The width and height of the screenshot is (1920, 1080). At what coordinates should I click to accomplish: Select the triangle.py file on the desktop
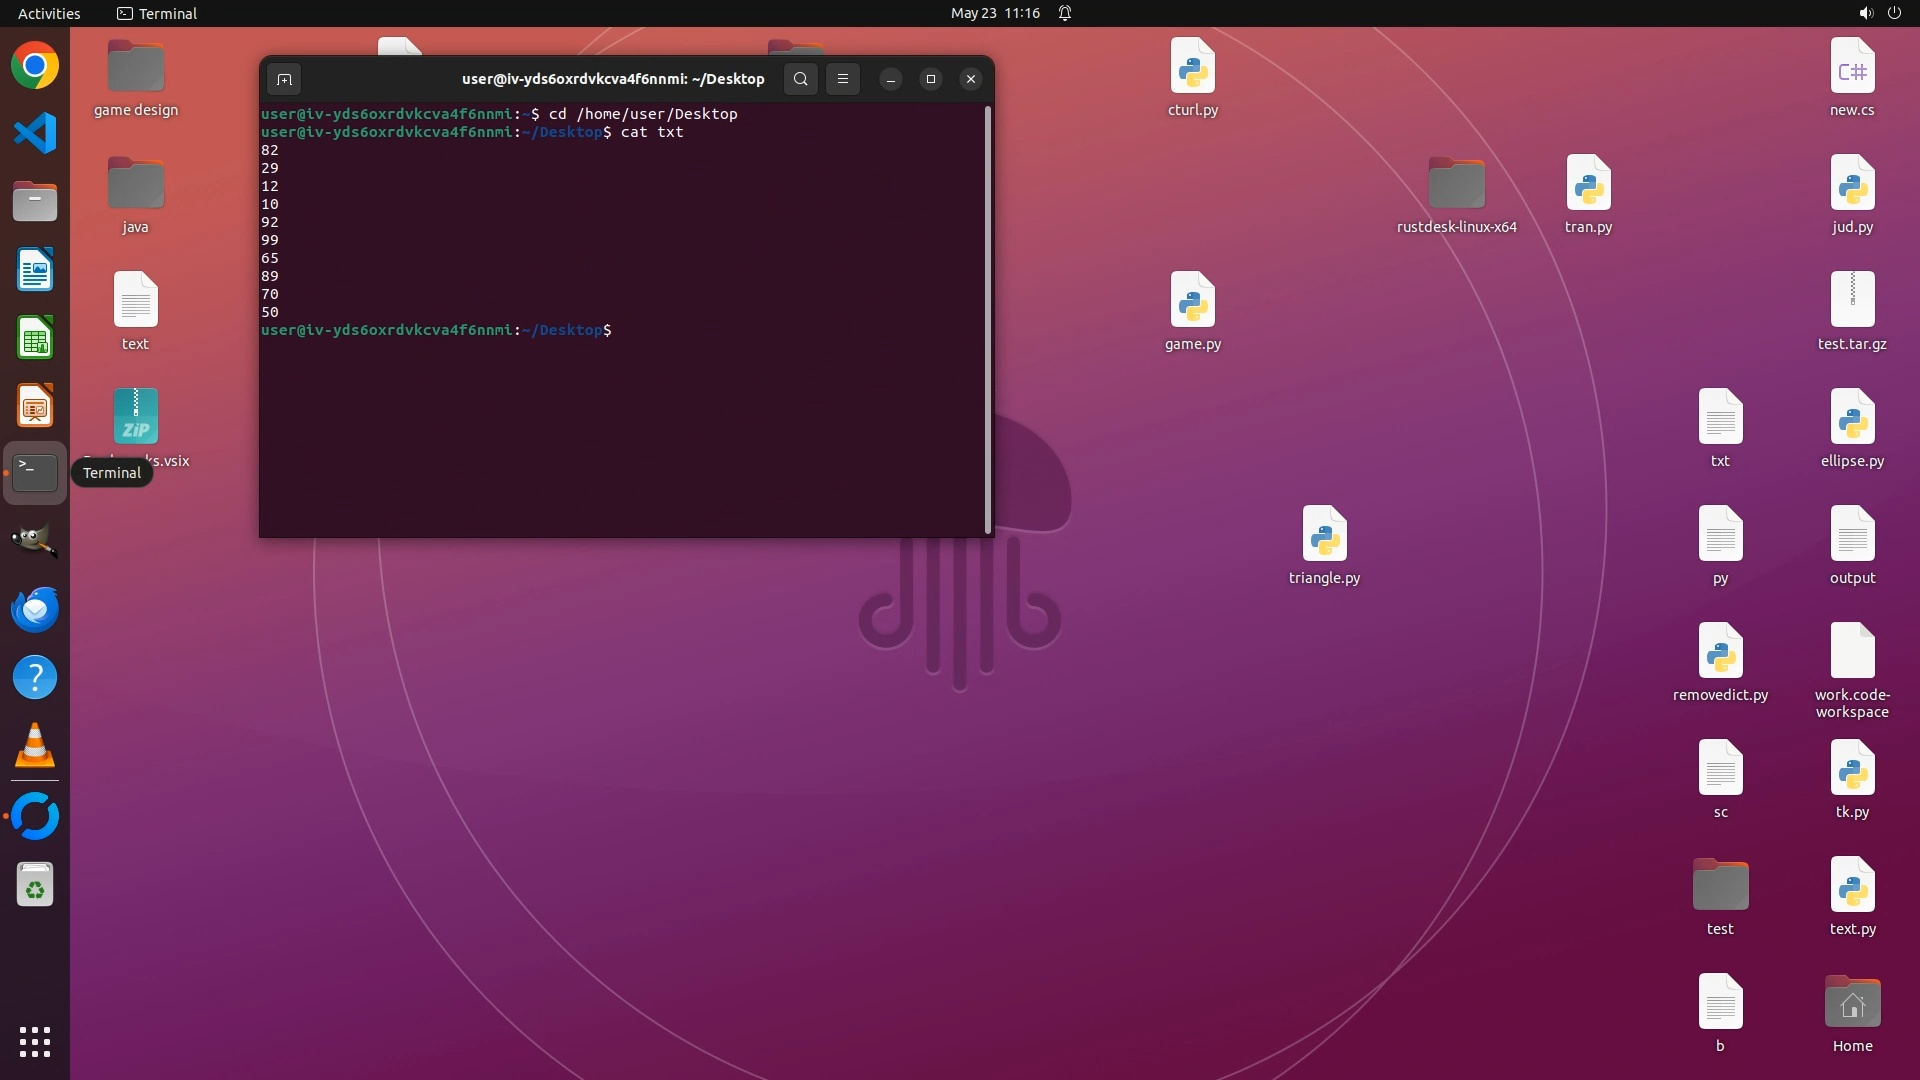pyautogui.click(x=1324, y=534)
